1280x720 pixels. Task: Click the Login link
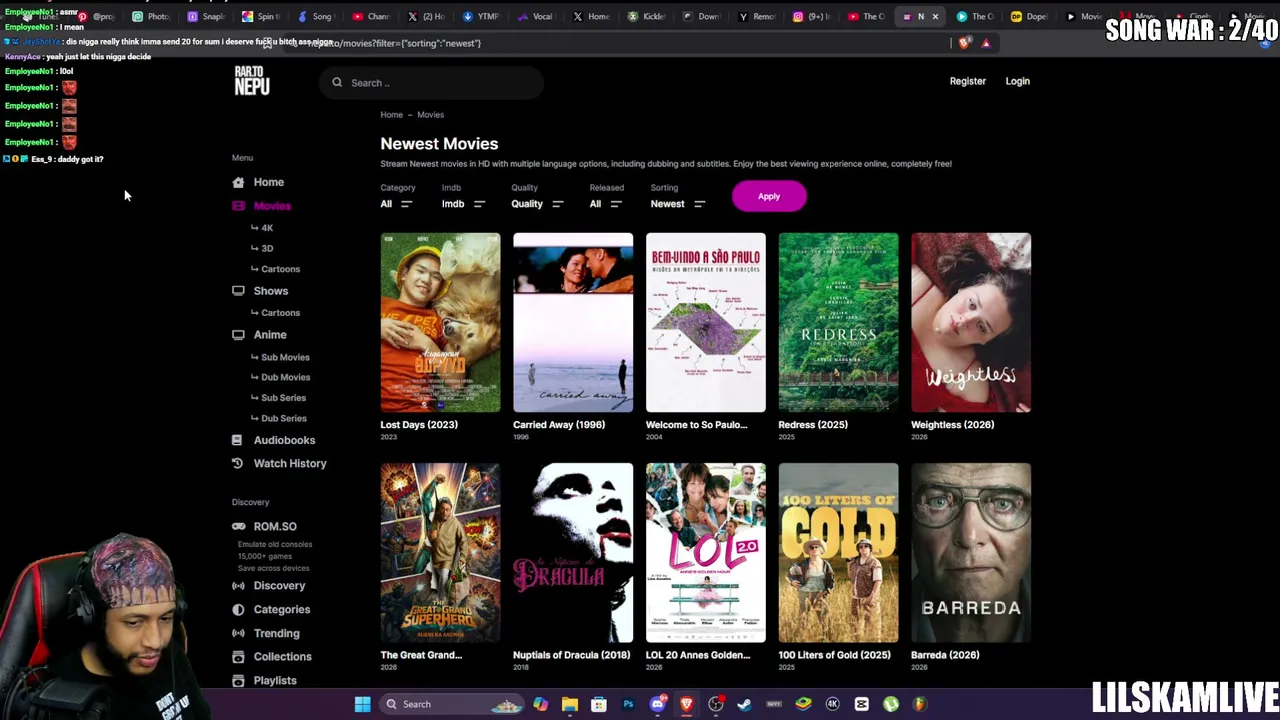click(x=1017, y=81)
